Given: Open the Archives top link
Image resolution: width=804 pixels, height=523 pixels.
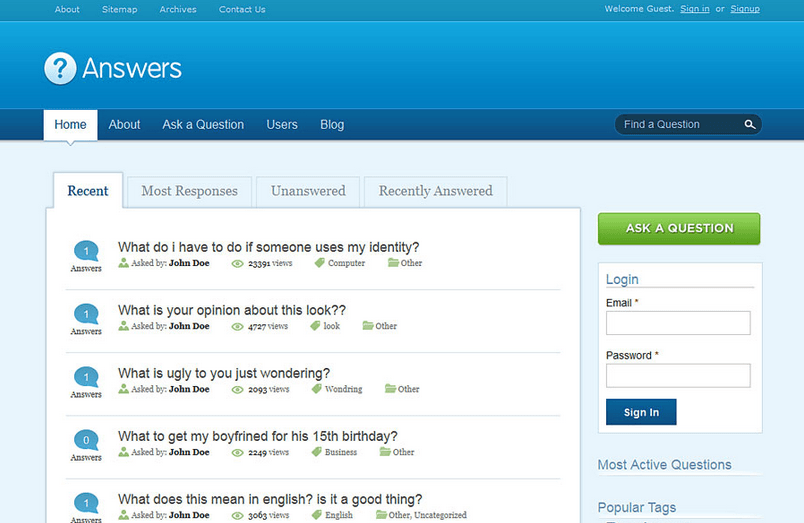Looking at the screenshot, I should tap(178, 9).
